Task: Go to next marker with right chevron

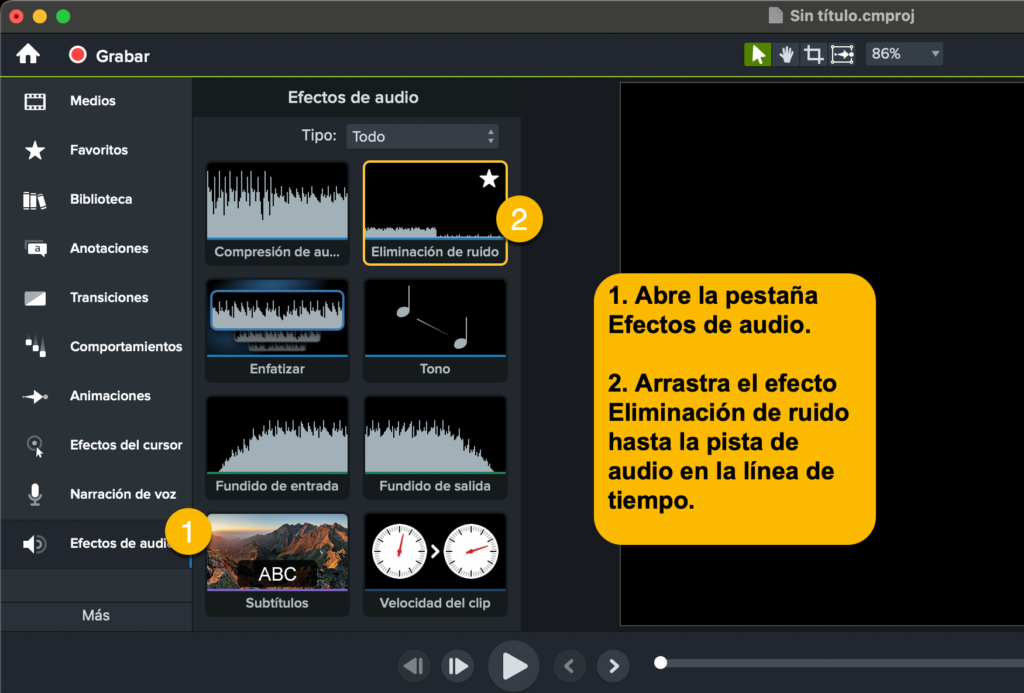Action: pyautogui.click(x=613, y=666)
